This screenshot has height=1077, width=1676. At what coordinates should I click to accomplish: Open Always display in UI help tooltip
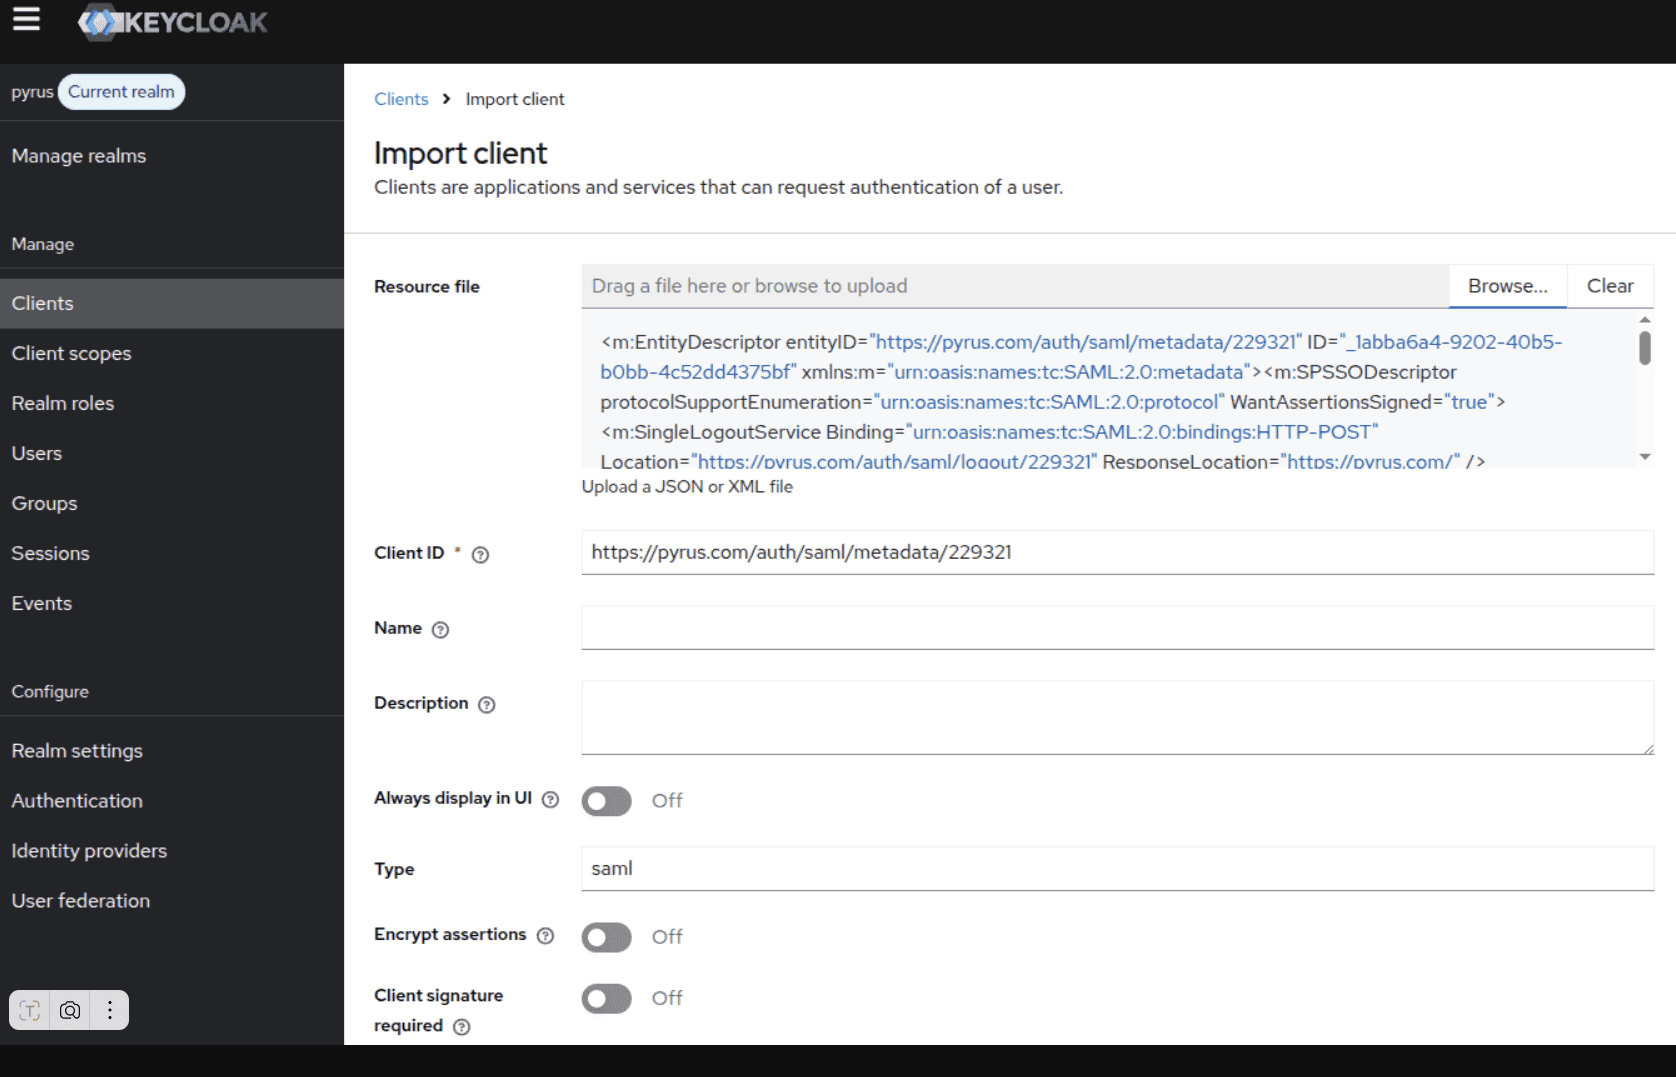click(551, 800)
